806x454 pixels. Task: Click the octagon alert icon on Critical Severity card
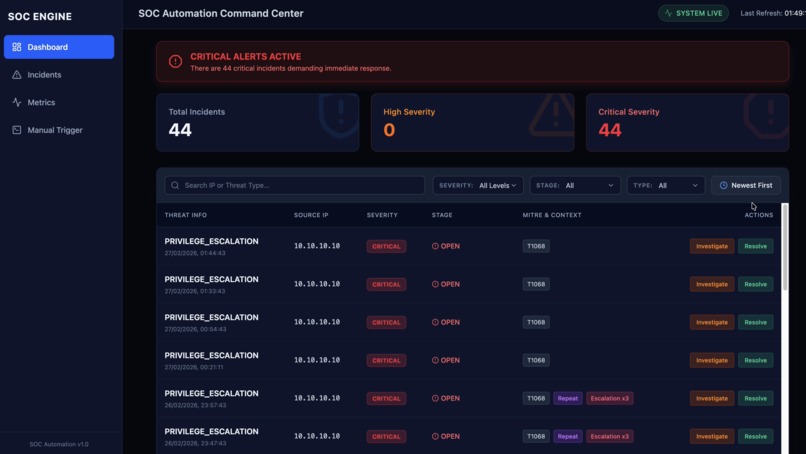coord(767,116)
